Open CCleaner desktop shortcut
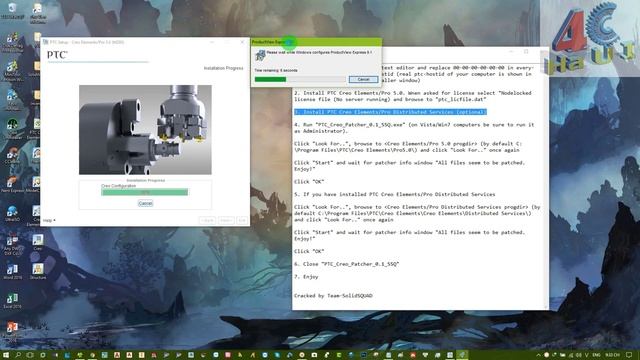The image size is (640, 360). point(12,156)
